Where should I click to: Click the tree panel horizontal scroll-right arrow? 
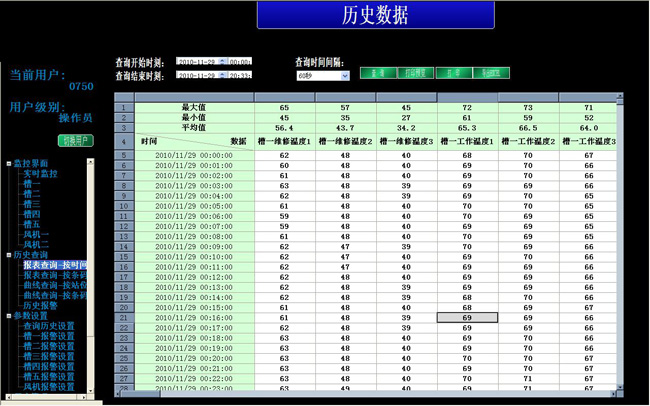[x=84, y=397]
